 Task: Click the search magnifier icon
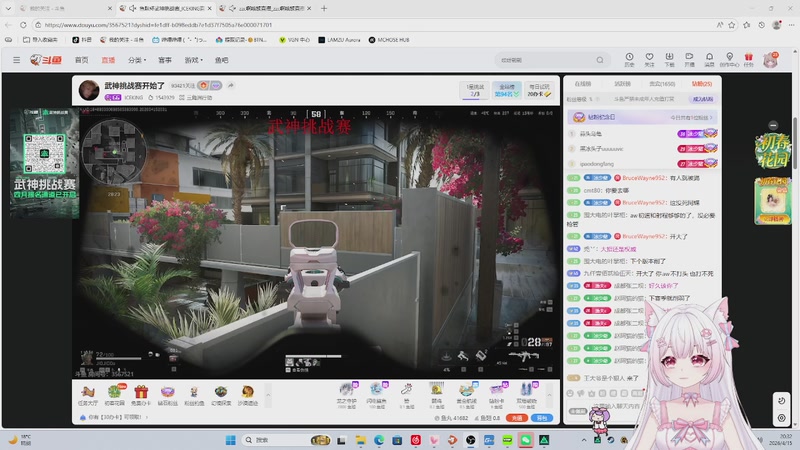(x=600, y=60)
